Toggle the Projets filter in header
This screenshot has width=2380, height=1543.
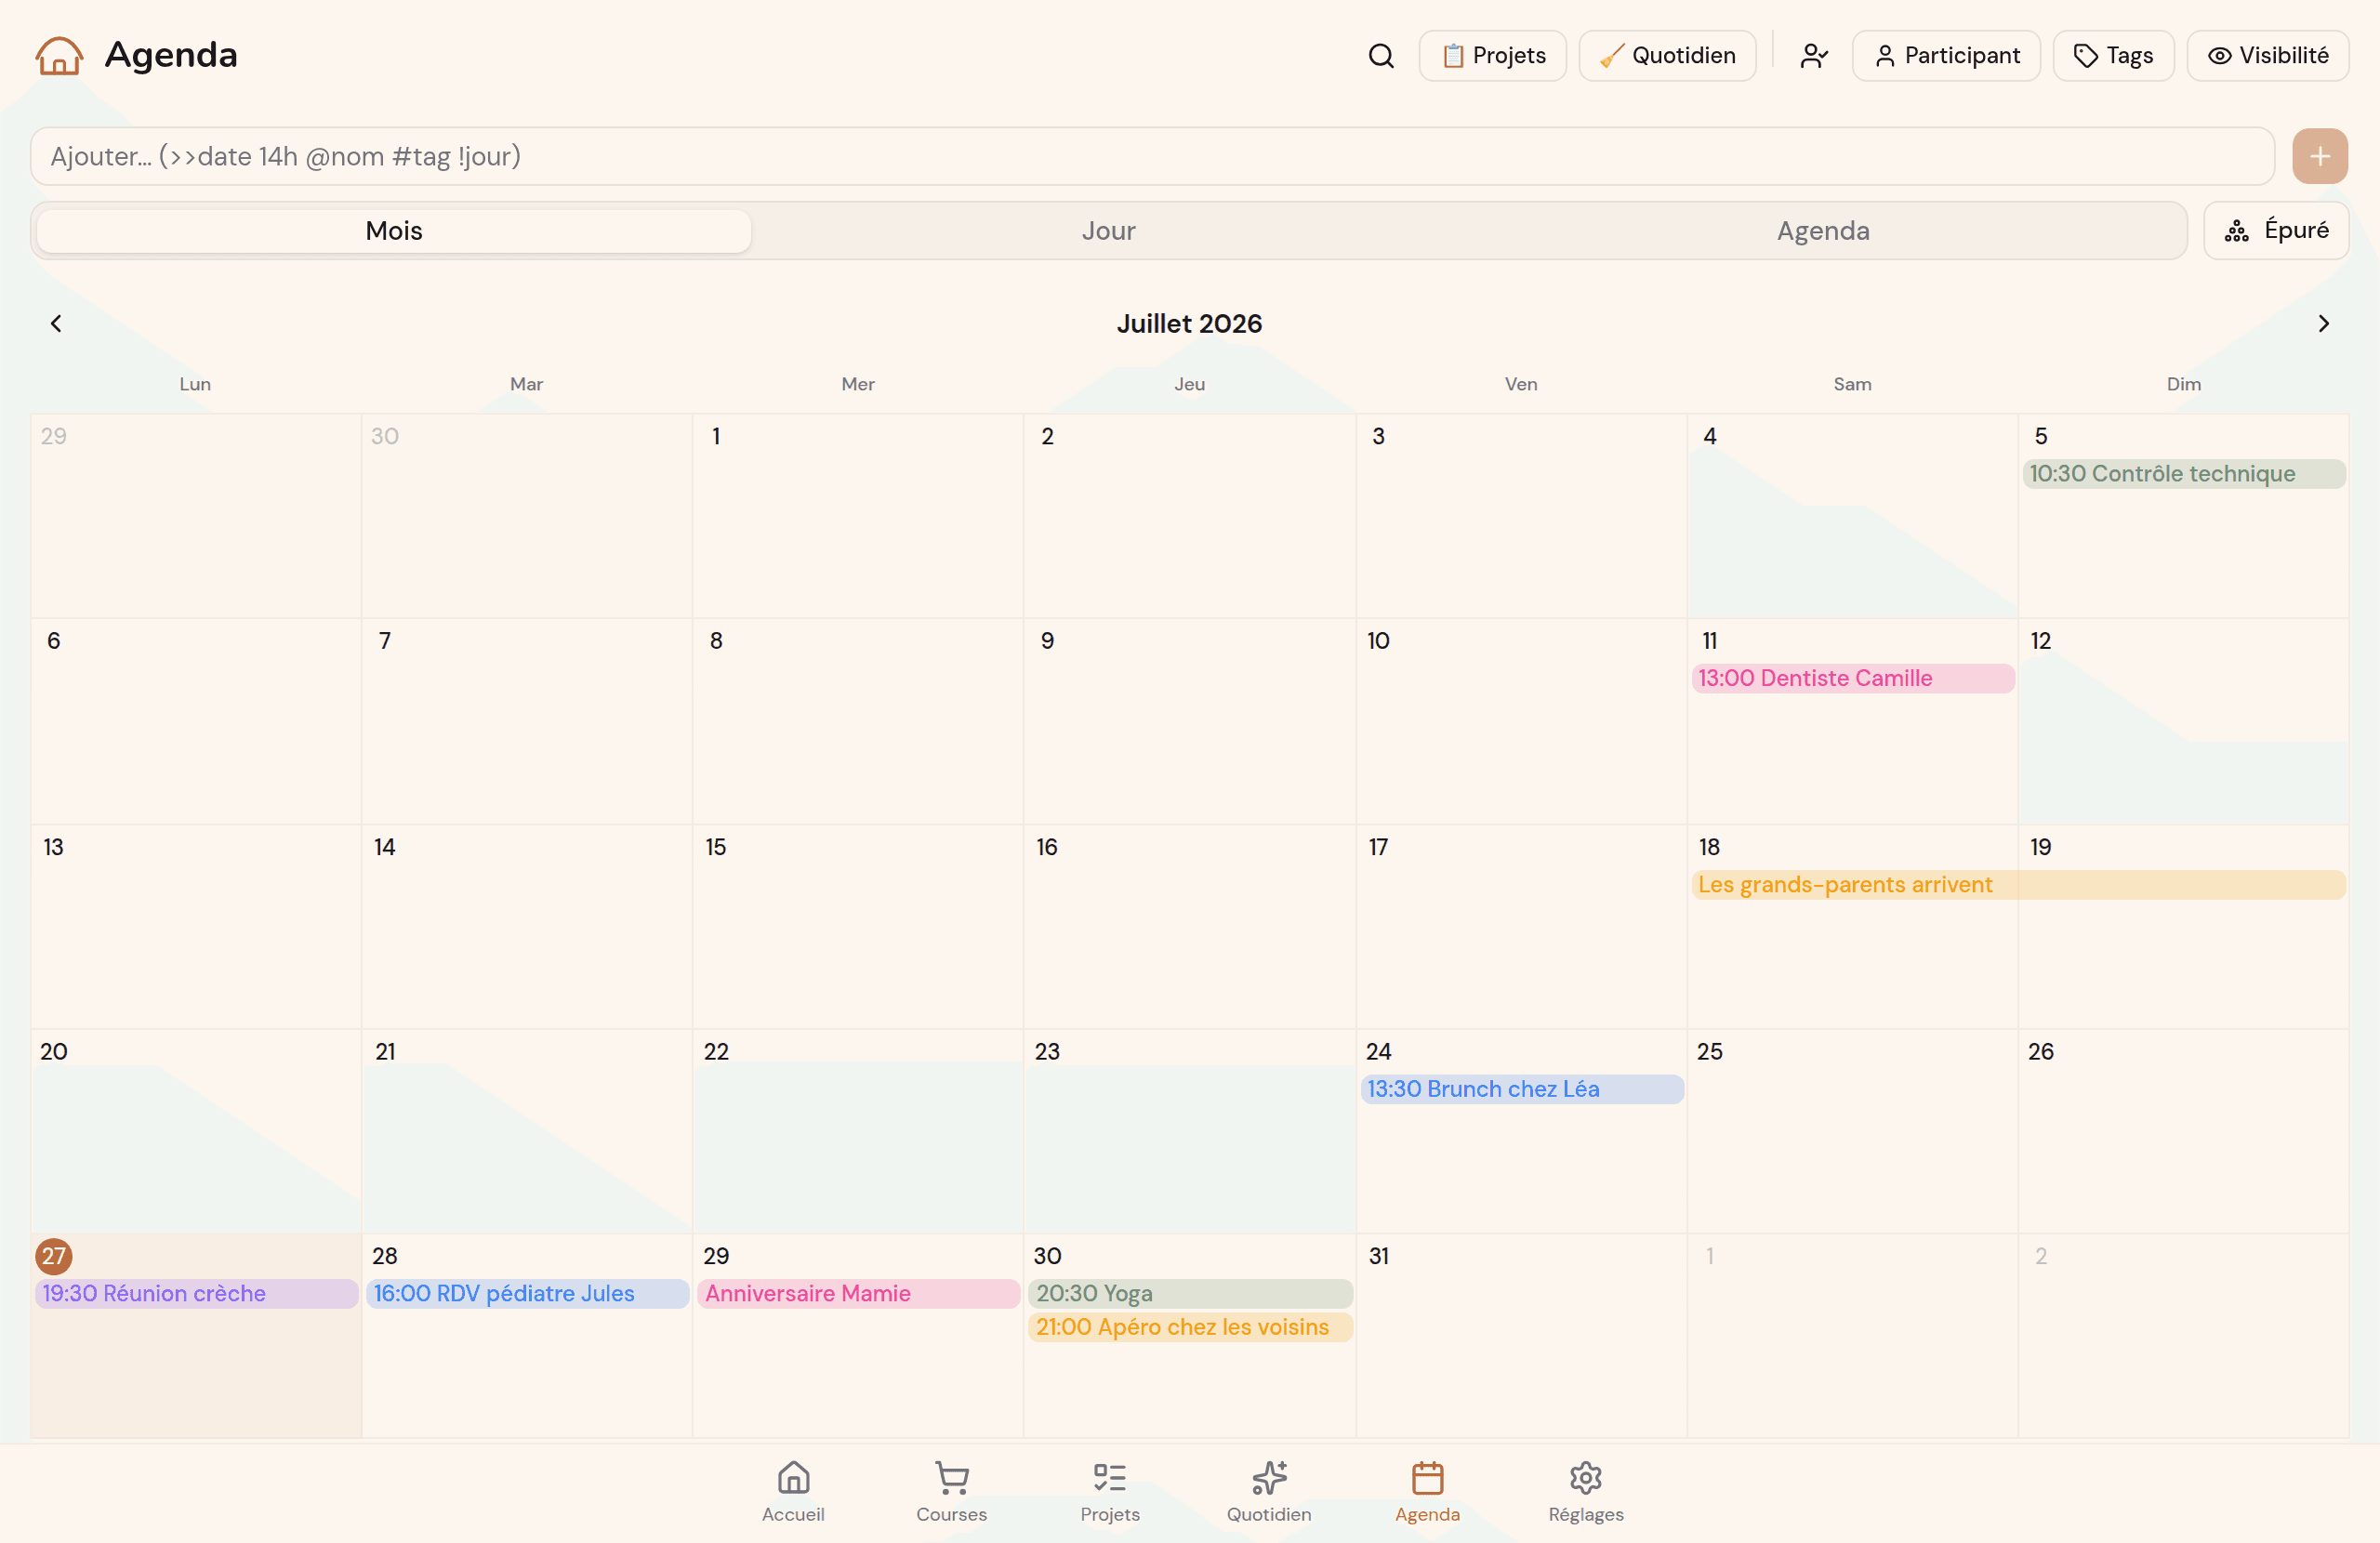pyautogui.click(x=1492, y=56)
